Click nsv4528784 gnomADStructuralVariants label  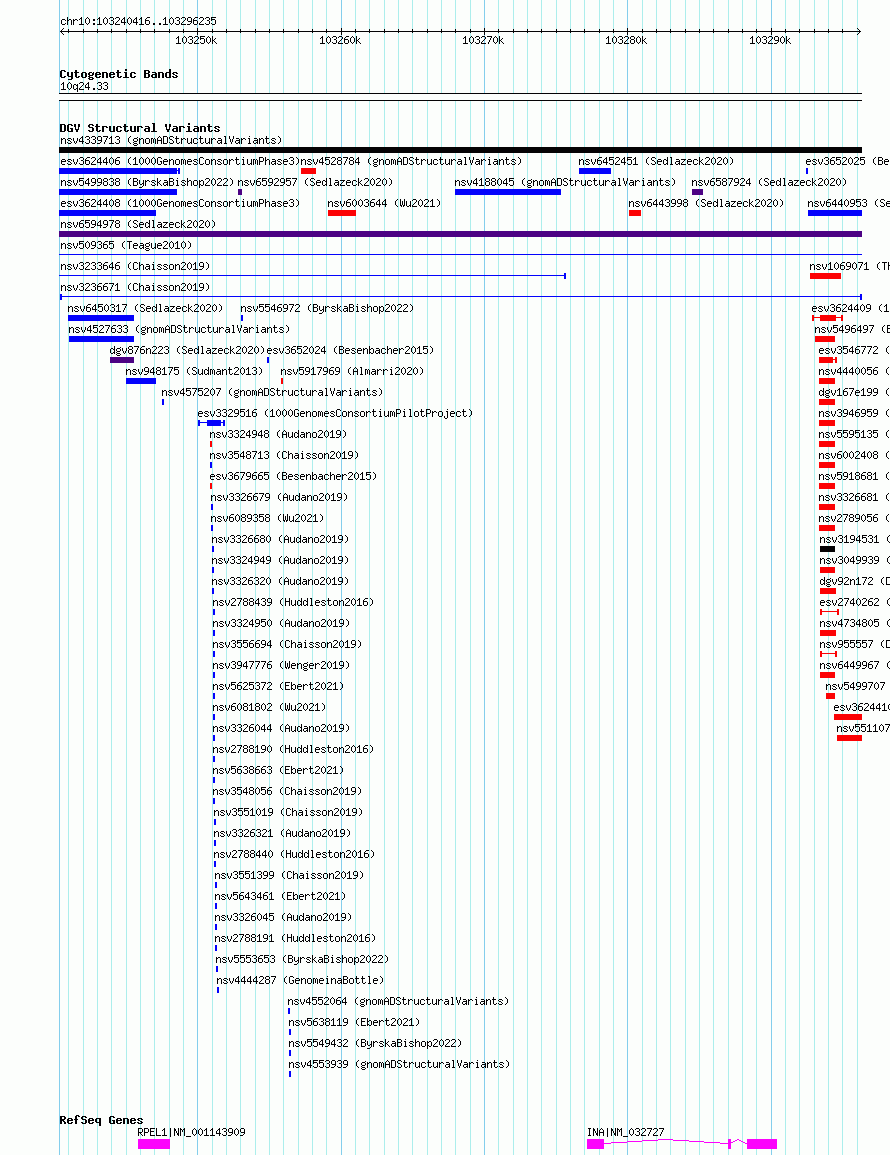(x=411, y=161)
